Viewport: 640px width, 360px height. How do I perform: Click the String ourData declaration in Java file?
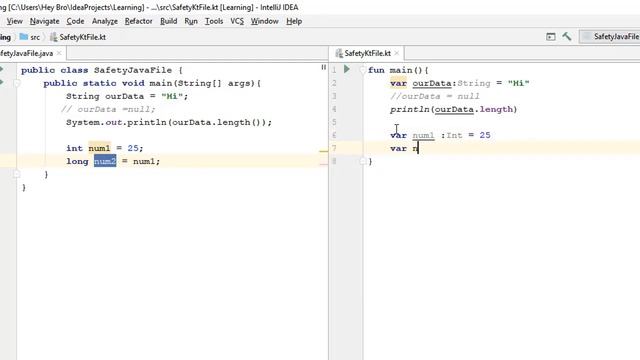[127, 96]
